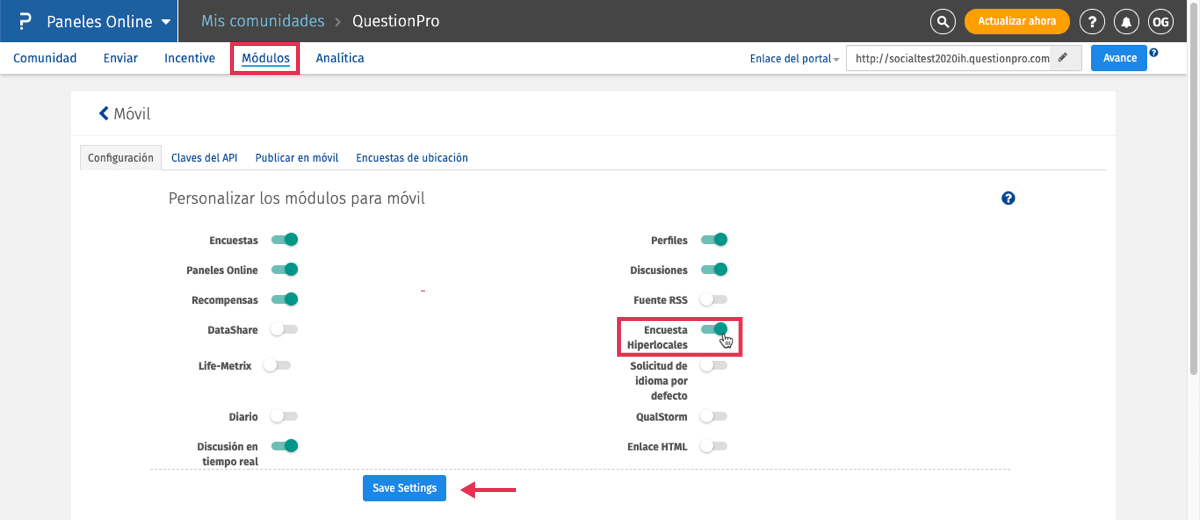Click the blue help icon beside Personalizar heading

[x=1008, y=199]
